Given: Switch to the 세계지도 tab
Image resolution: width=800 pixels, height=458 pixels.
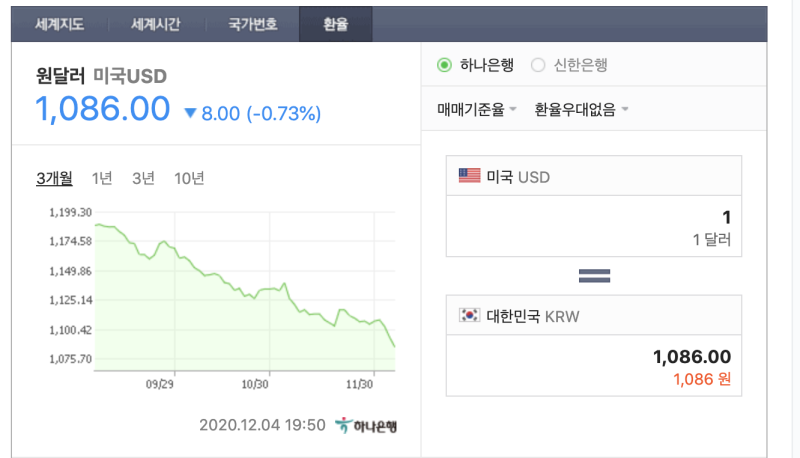Looking at the screenshot, I should coord(59,24).
